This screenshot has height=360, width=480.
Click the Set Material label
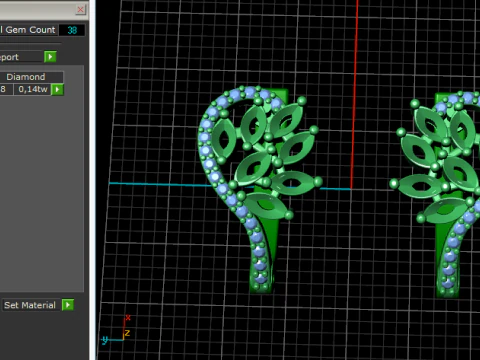coord(30,305)
